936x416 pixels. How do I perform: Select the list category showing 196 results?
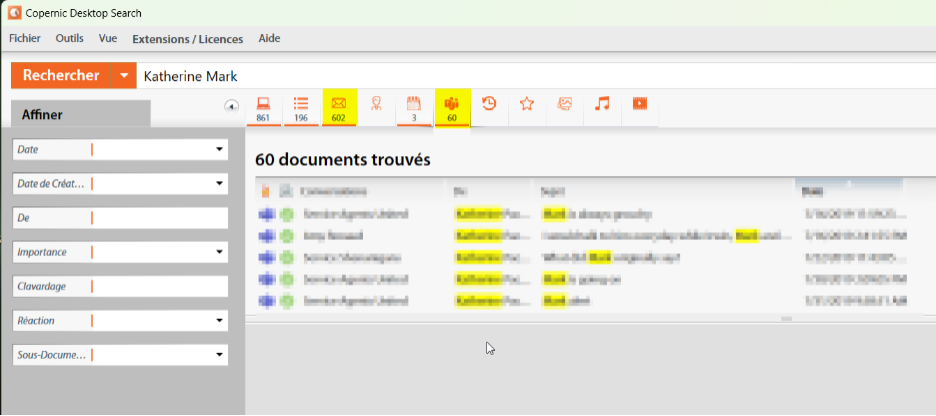301,108
